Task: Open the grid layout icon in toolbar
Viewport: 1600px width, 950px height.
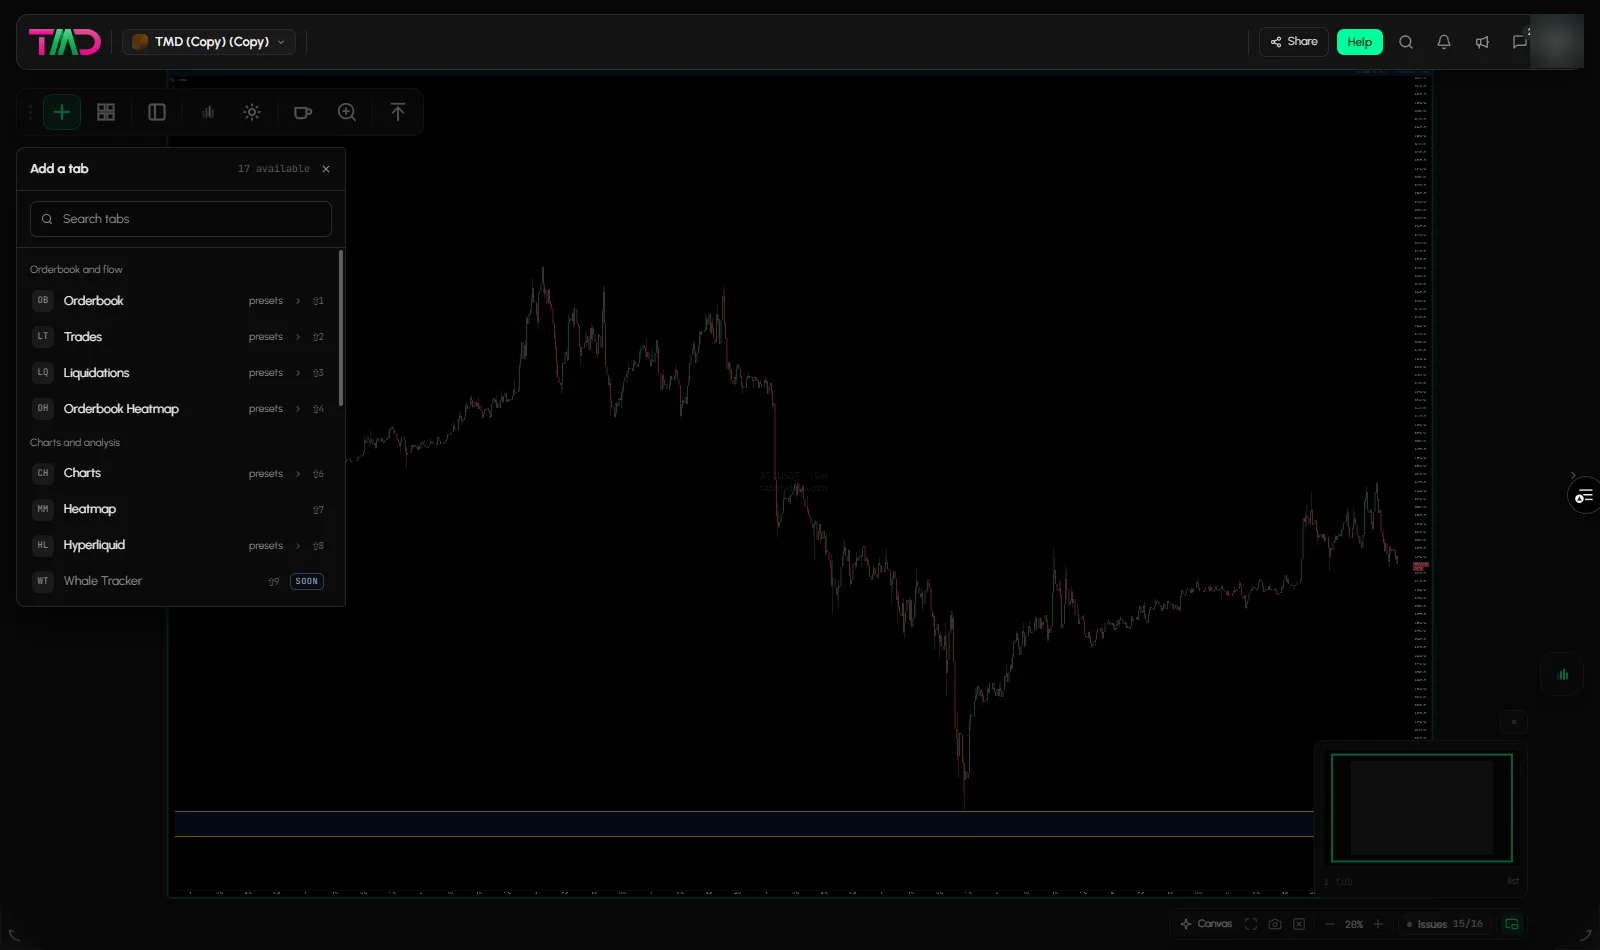Action: pyautogui.click(x=106, y=112)
